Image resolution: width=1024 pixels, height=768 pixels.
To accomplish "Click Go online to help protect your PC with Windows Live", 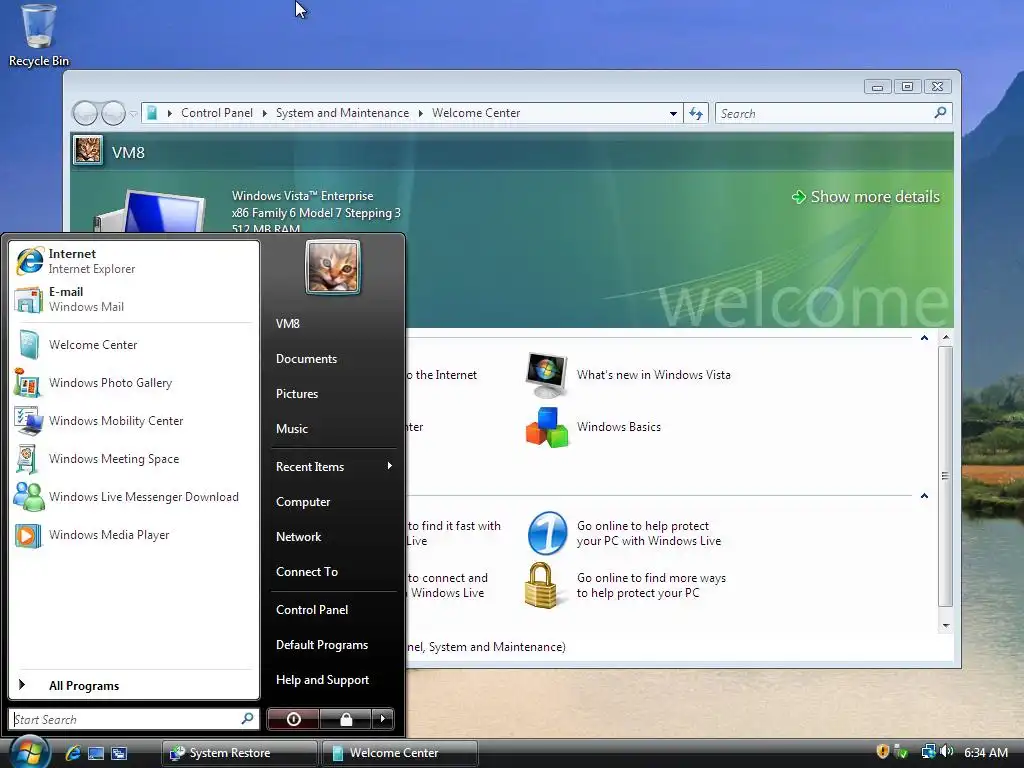I will coord(624,534).
